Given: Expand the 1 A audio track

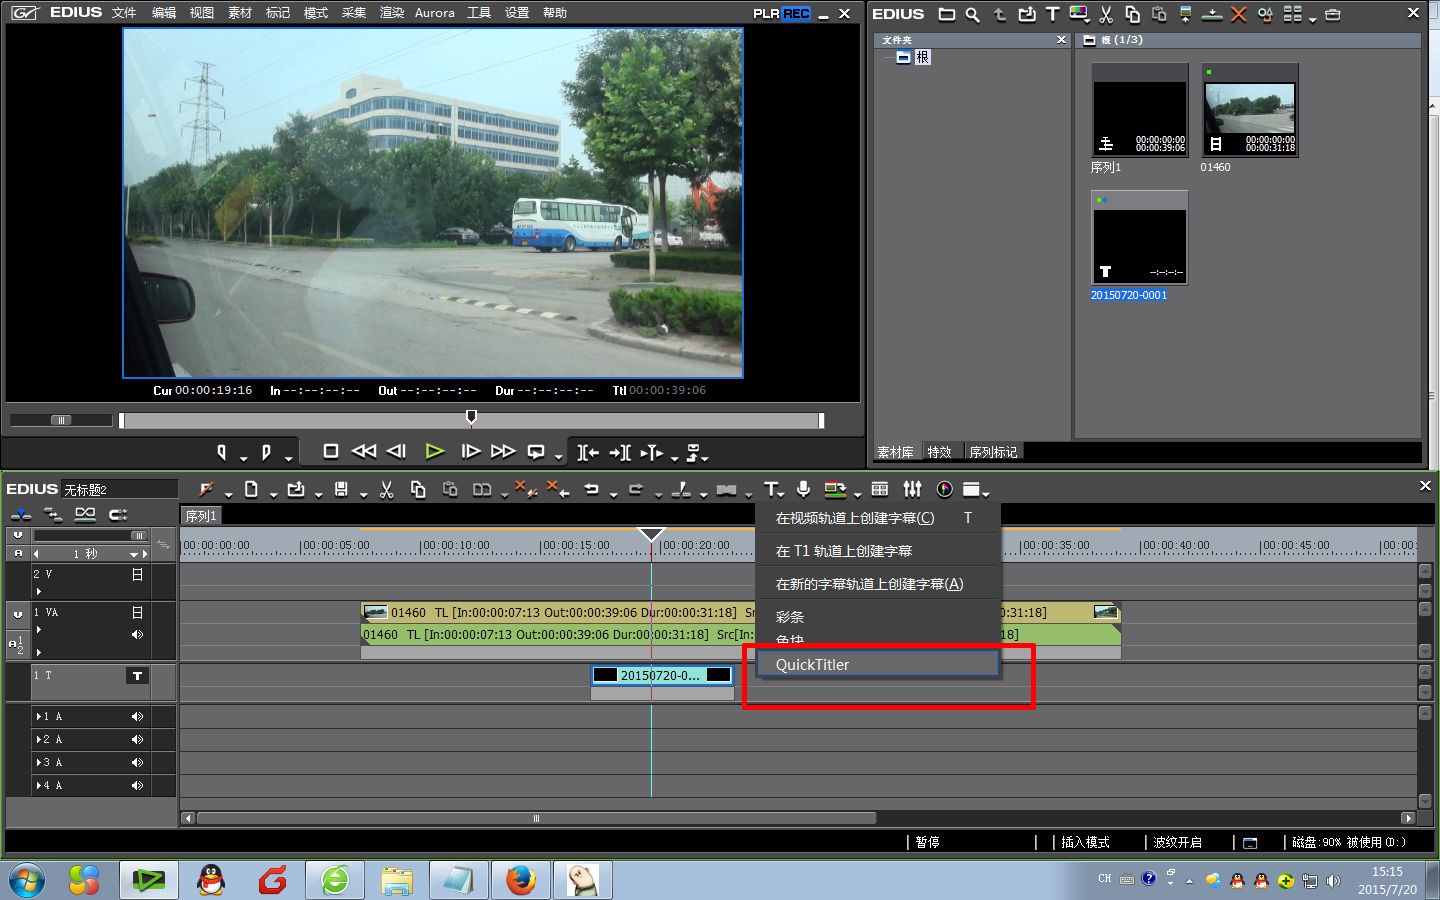Looking at the screenshot, I should pos(39,717).
